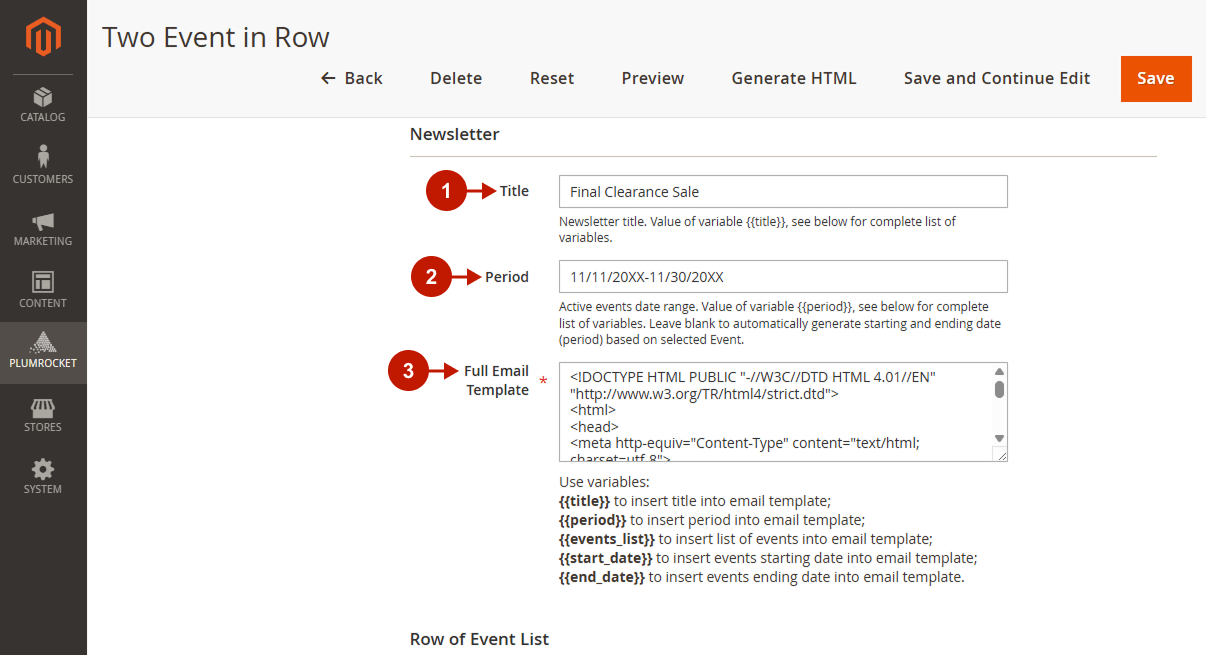Click the {{end_date}} variable text
Viewport: 1206px width, 655px height.
[602, 577]
